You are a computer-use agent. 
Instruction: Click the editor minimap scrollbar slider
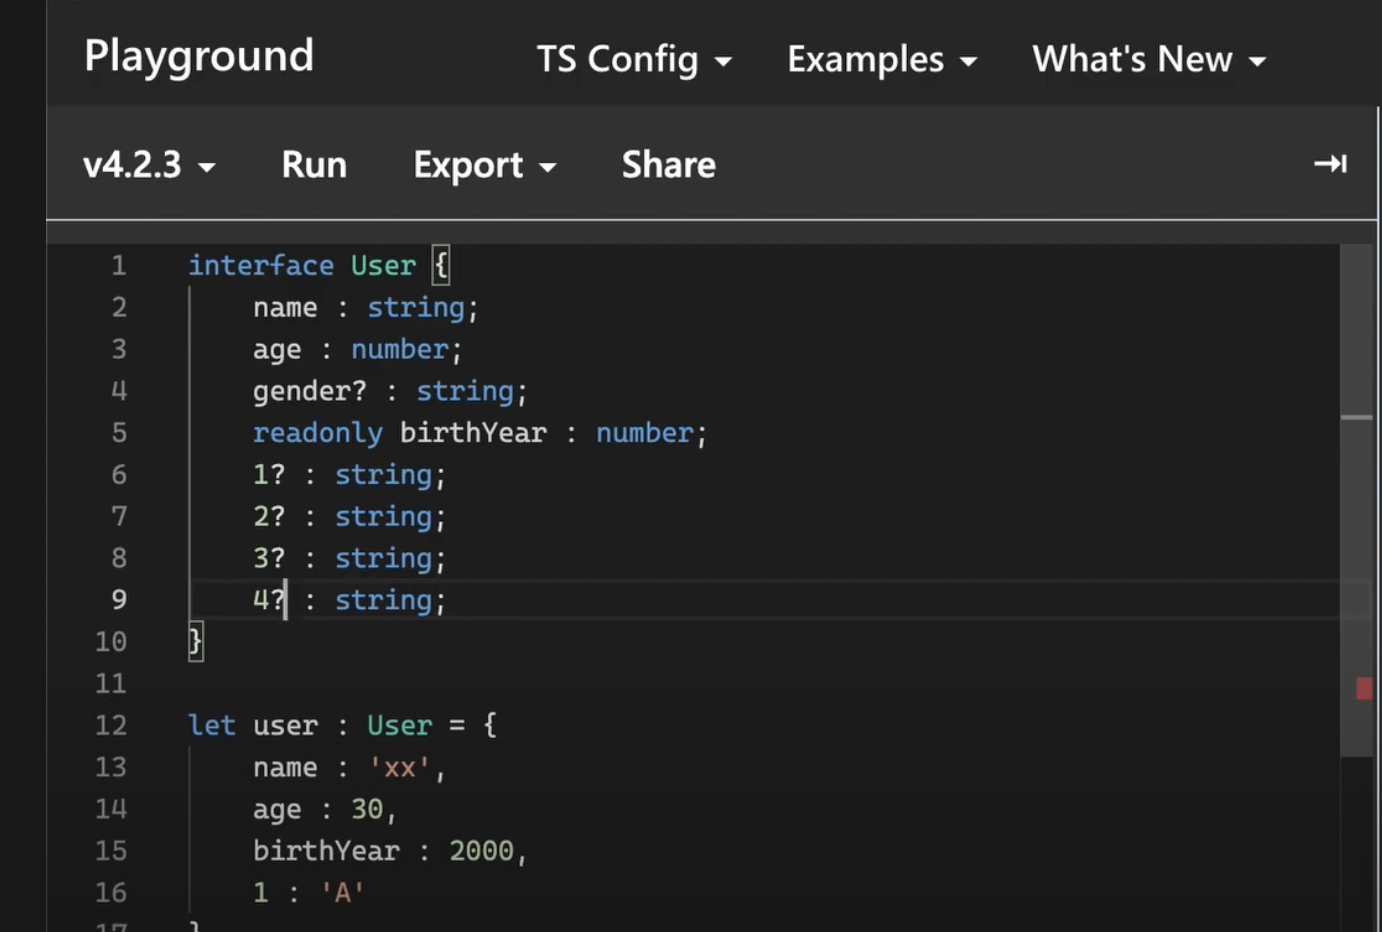1356,500
